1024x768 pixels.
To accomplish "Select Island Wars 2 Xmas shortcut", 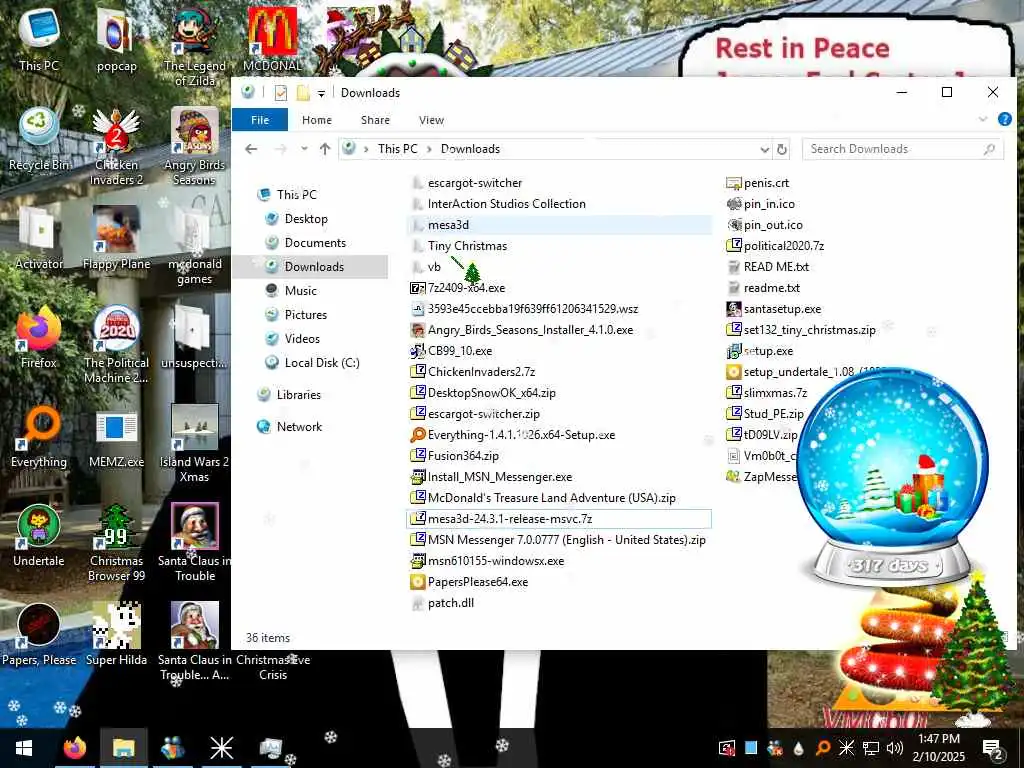I will click(195, 444).
